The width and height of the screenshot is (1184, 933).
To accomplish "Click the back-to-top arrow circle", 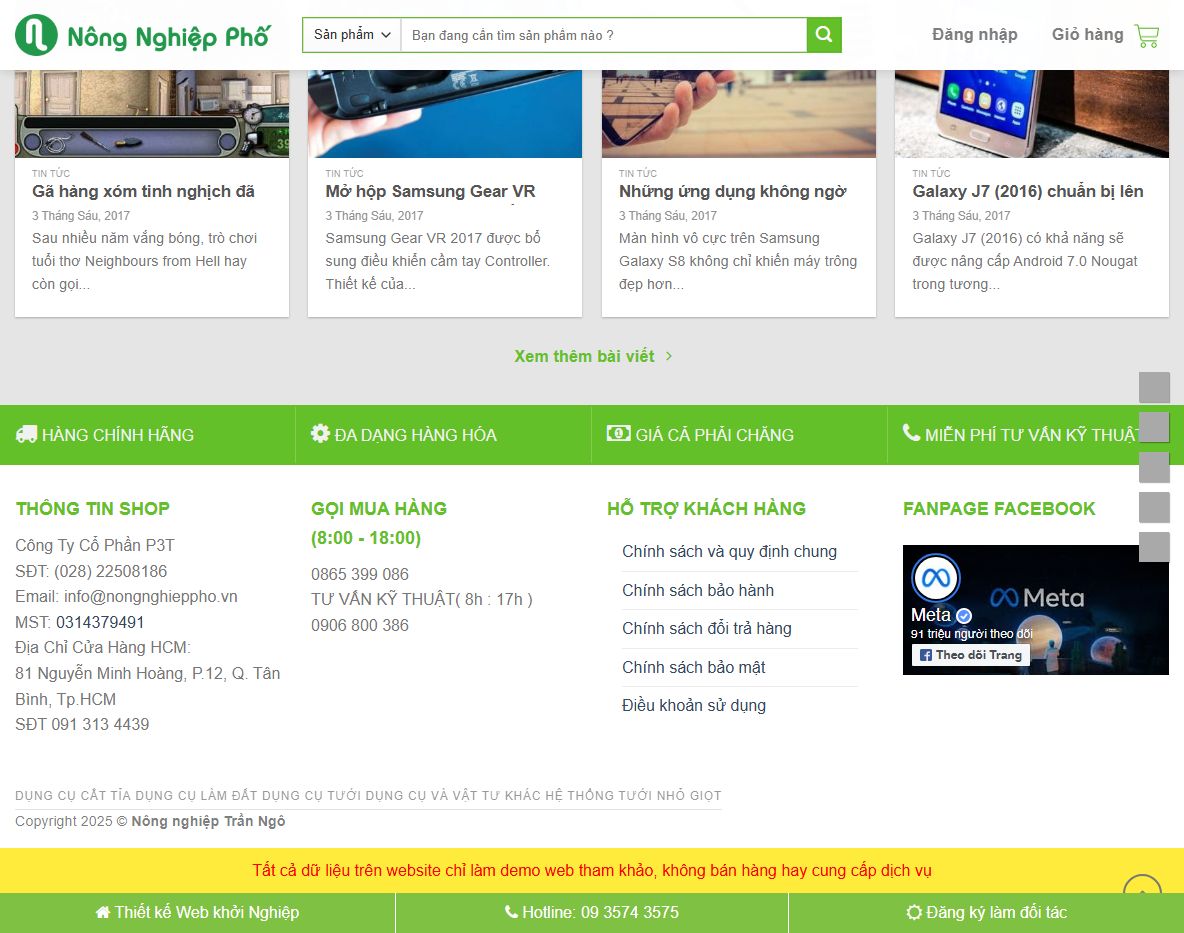I will click(1142, 885).
